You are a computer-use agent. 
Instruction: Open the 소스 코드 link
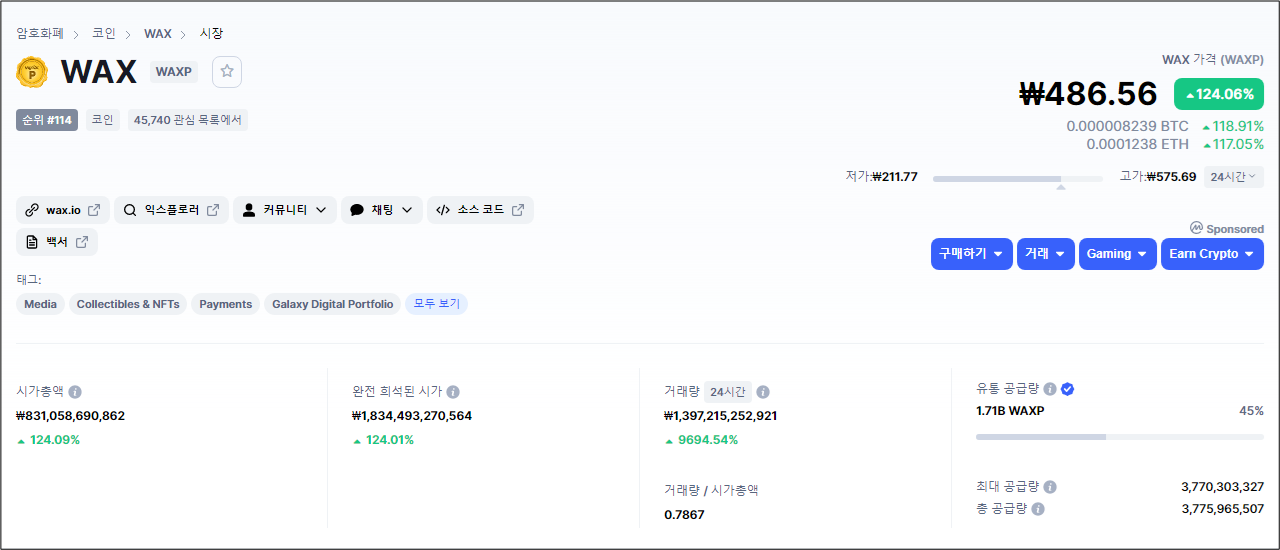(480, 210)
